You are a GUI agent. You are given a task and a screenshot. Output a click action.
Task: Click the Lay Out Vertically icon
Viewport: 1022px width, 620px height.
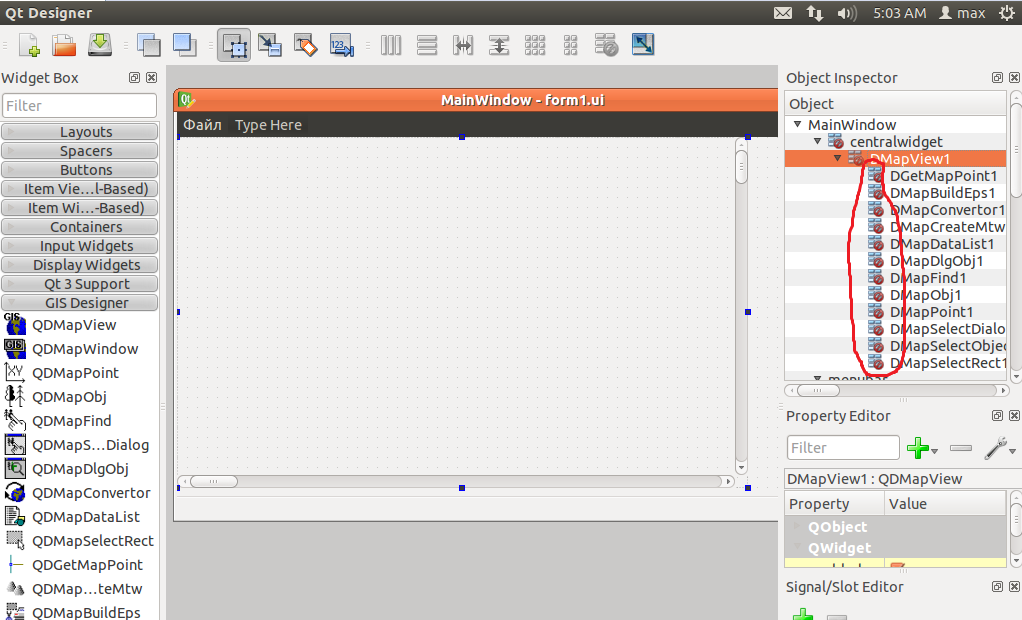(x=427, y=45)
